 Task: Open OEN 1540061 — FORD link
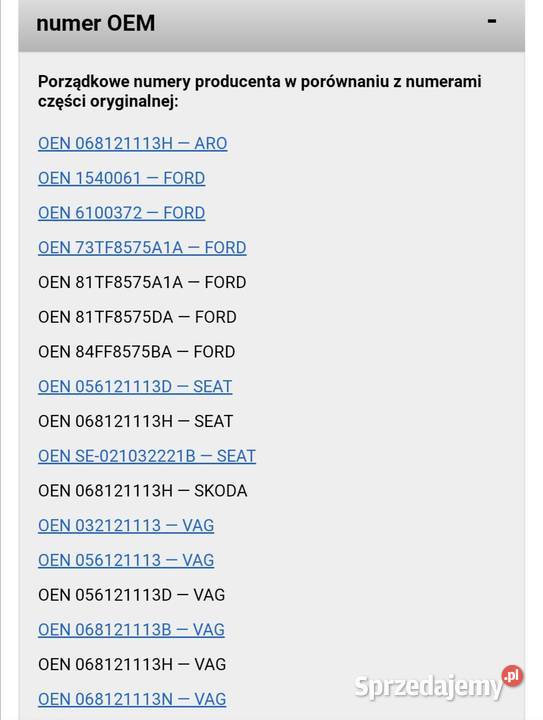pyautogui.click(x=122, y=178)
